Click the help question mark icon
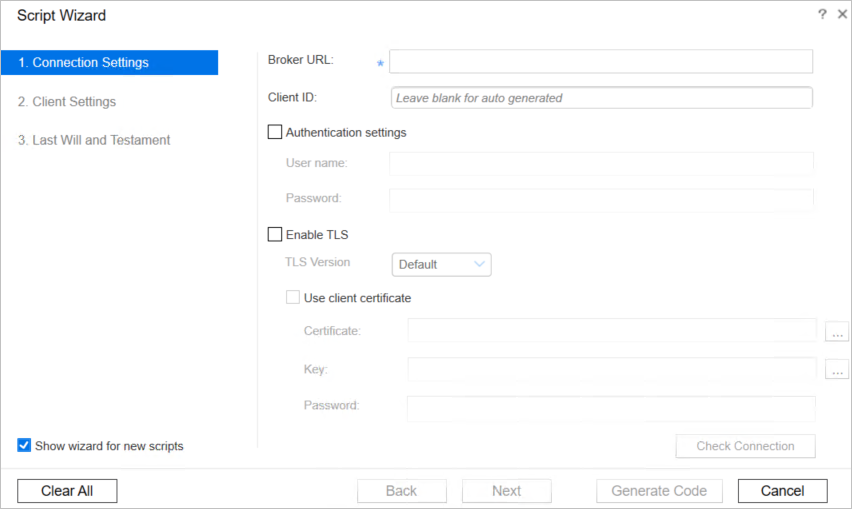Image resolution: width=852 pixels, height=509 pixels. [822, 14]
